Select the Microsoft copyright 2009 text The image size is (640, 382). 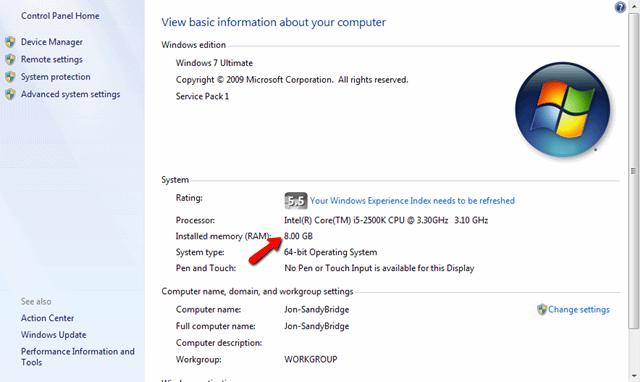tap(292, 80)
